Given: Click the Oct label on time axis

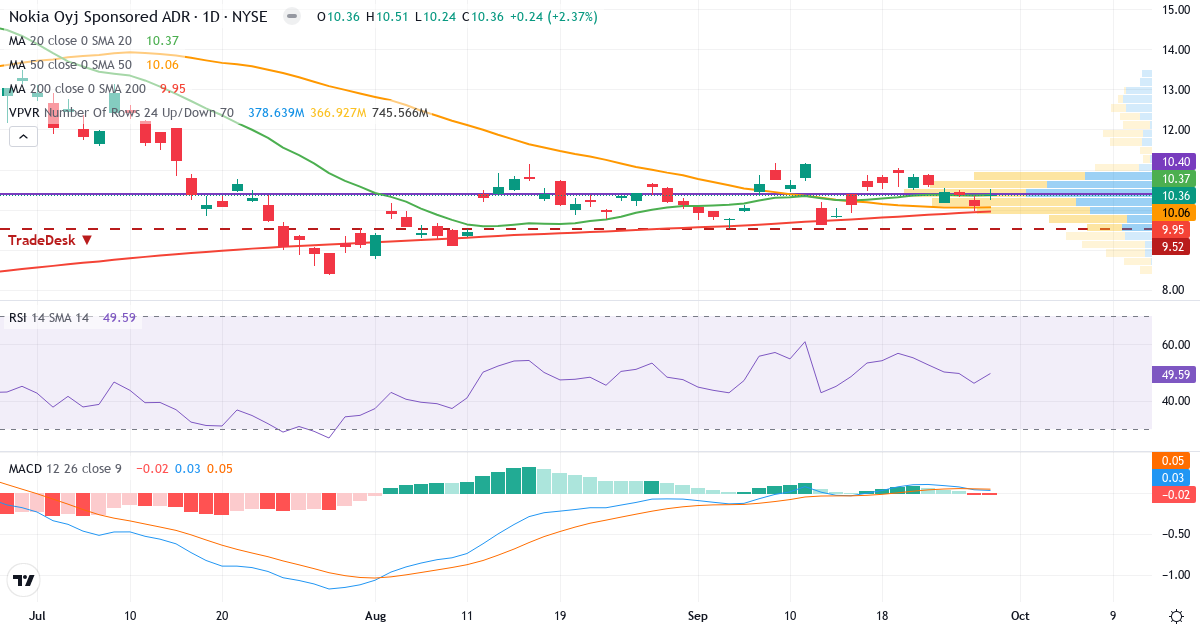Looking at the screenshot, I should pyautogui.click(x=1019, y=617).
